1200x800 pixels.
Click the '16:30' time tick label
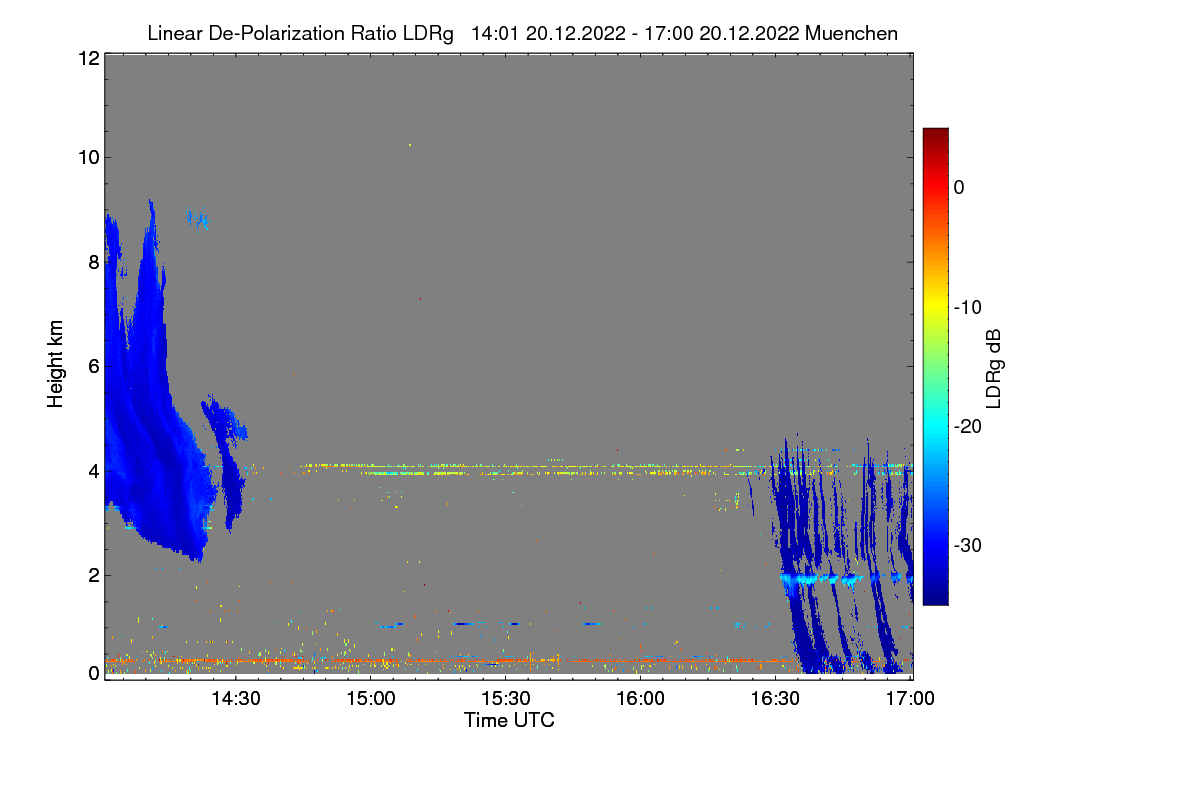pos(776,699)
